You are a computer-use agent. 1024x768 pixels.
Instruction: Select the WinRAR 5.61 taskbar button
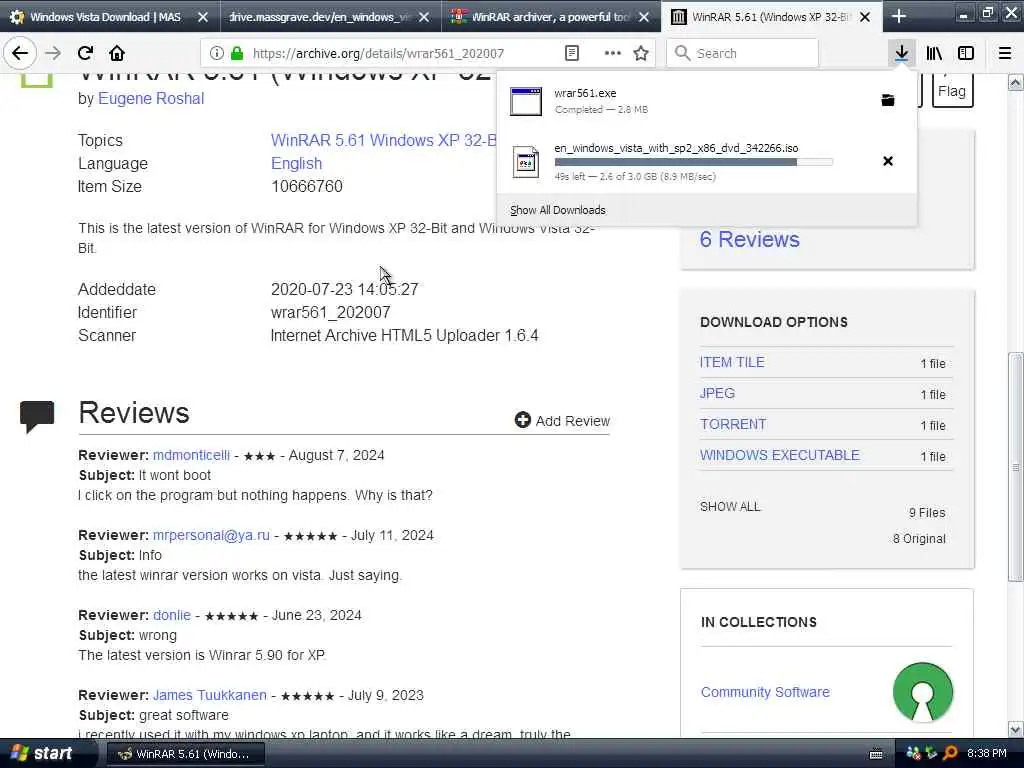pyautogui.click(x=185, y=754)
